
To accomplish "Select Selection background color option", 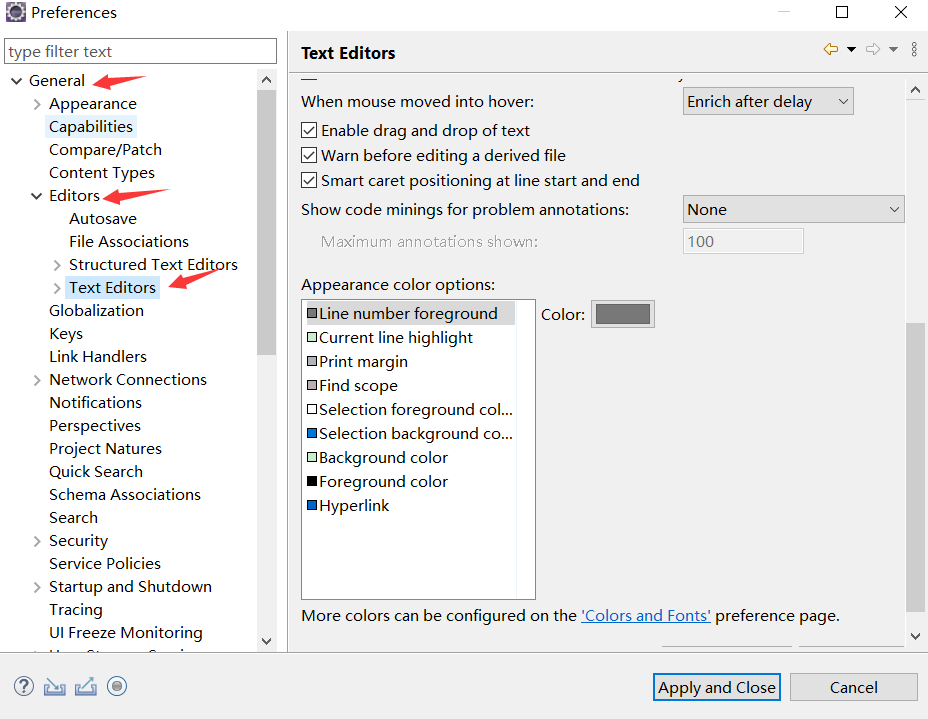I will click(410, 434).
